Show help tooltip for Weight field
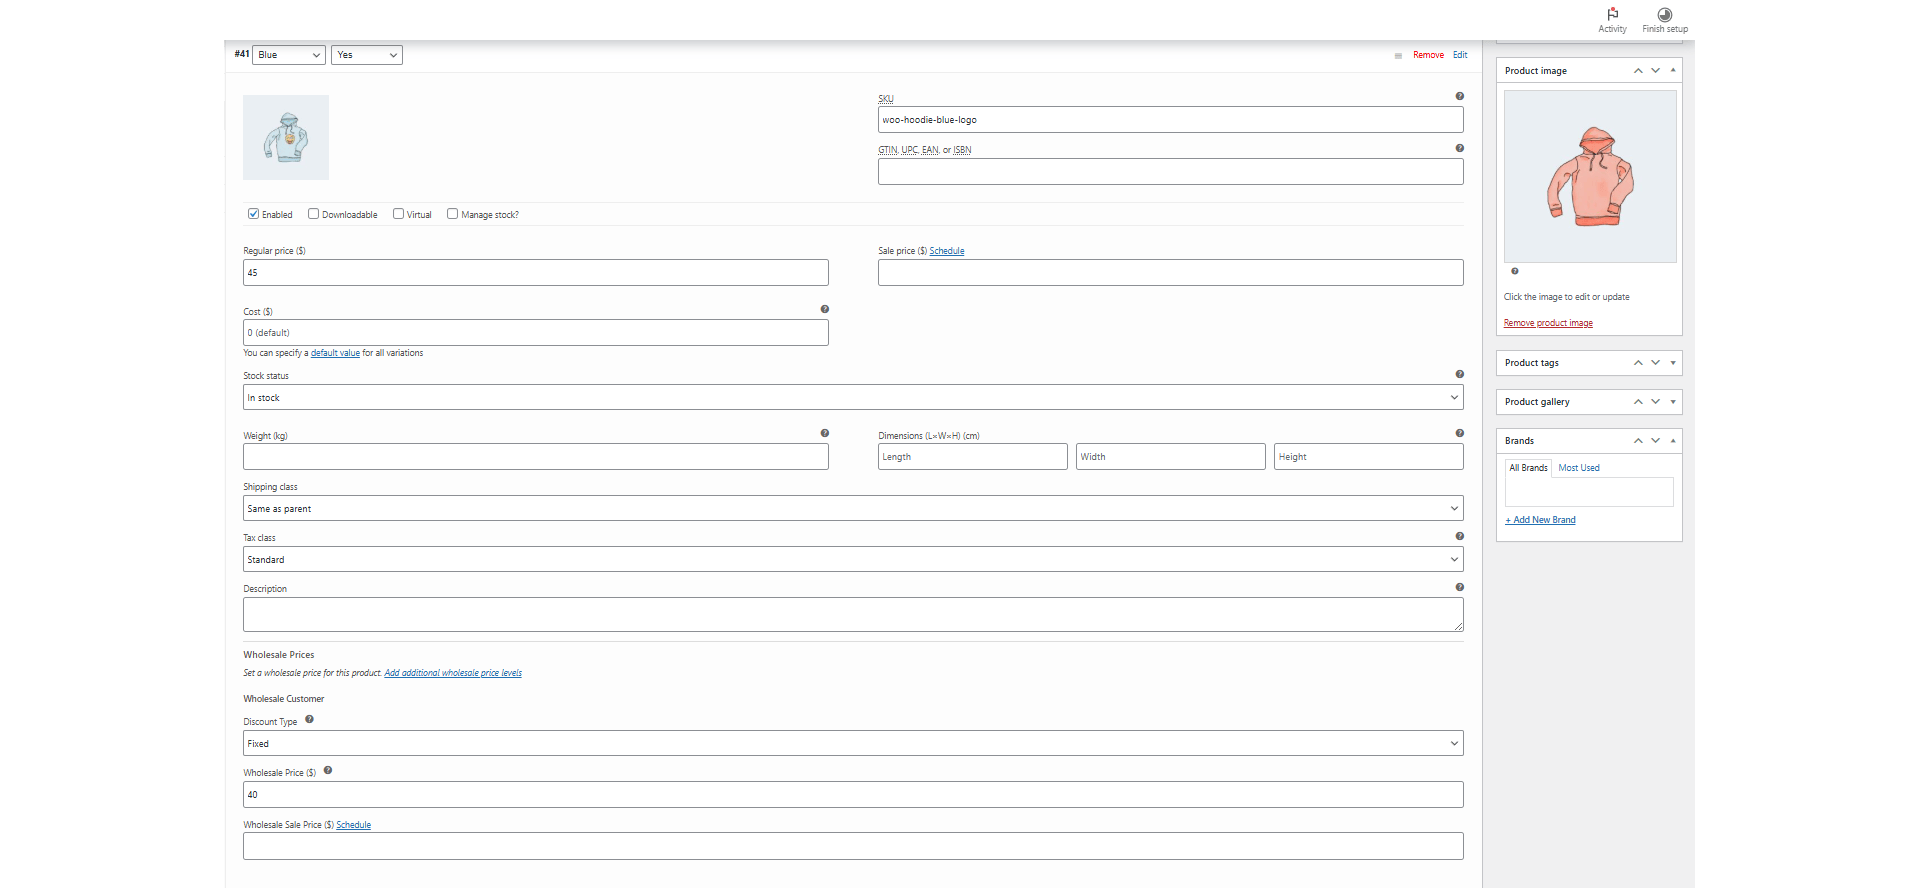Image resolution: width=1920 pixels, height=888 pixels. click(x=825, y=433)
